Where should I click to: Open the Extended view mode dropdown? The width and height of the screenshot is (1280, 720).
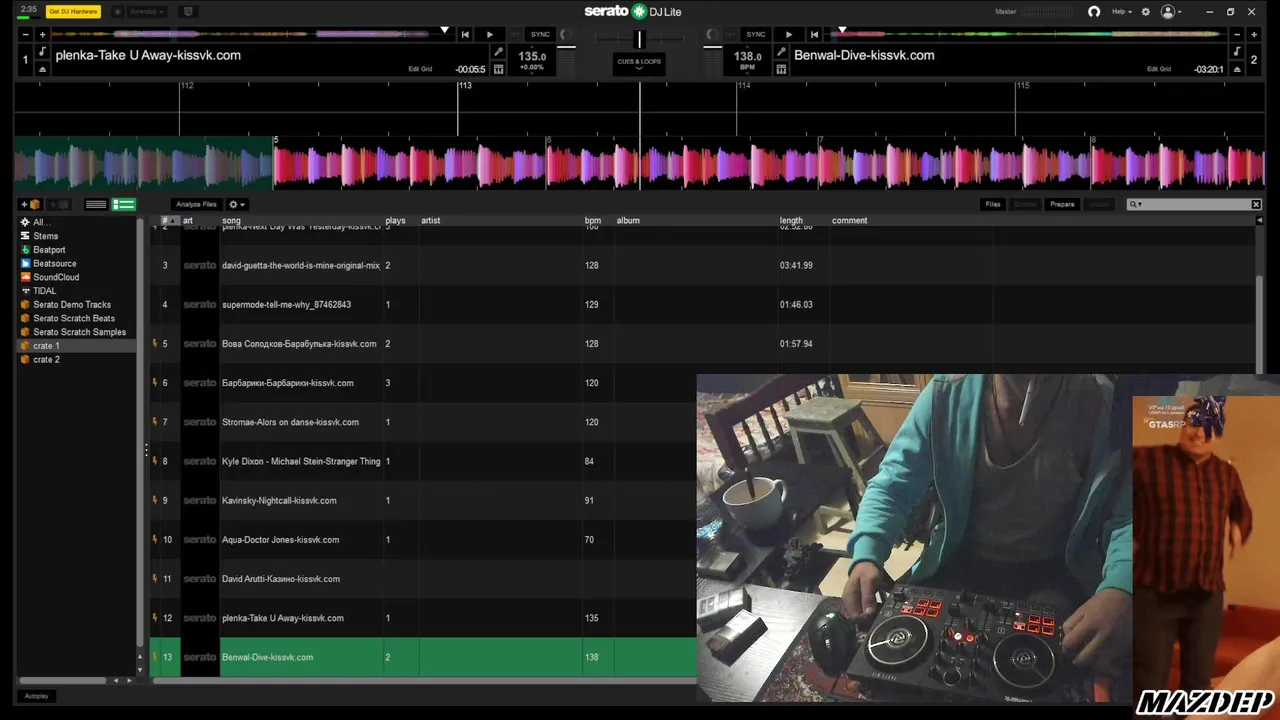click(x=146, y=11)
